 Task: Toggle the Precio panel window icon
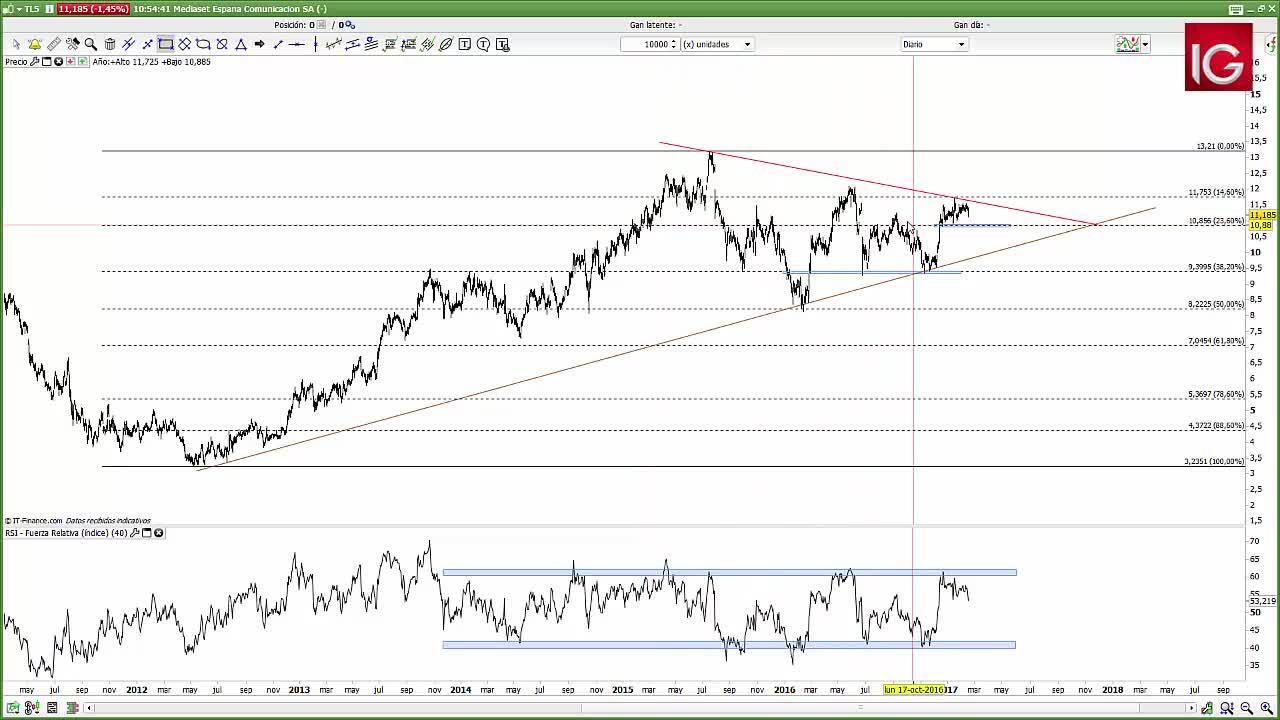(47, 62)
